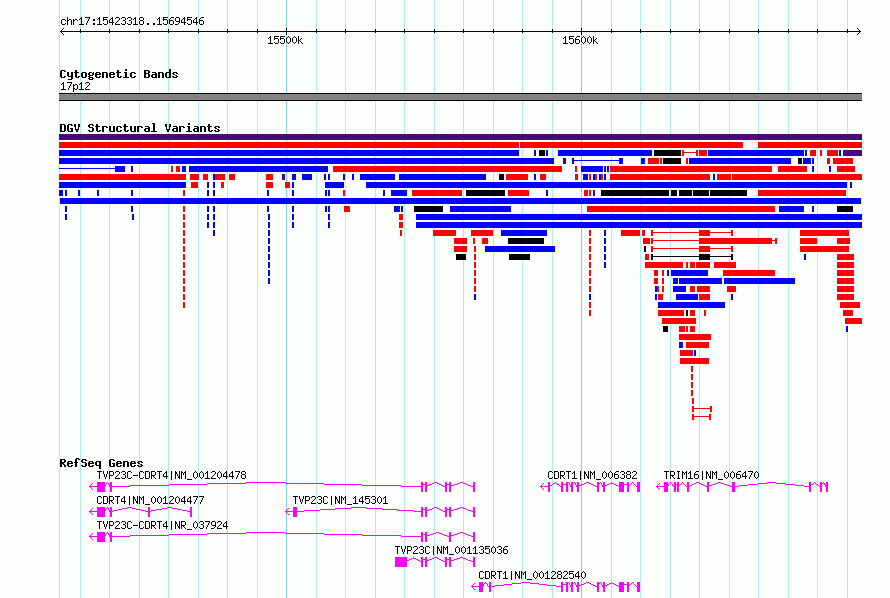Open gene label CDRT1|NM_001282540
This screenshot has width=890, height=598.
click(x=532, y=575)
